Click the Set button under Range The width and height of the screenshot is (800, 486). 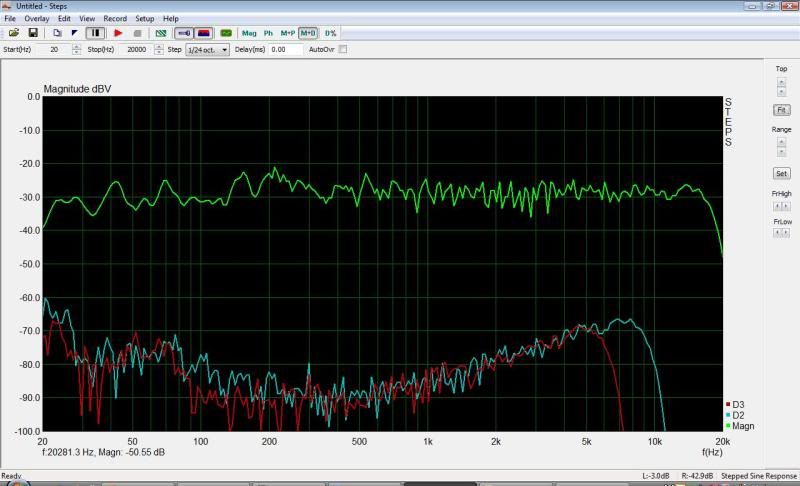(x=781, y=173)
